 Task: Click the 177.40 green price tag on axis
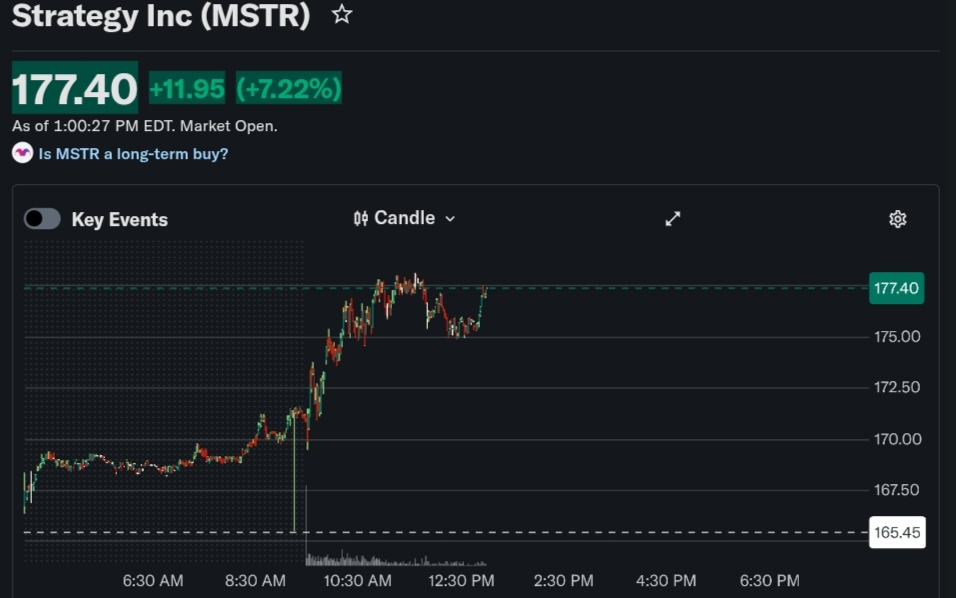896,288
